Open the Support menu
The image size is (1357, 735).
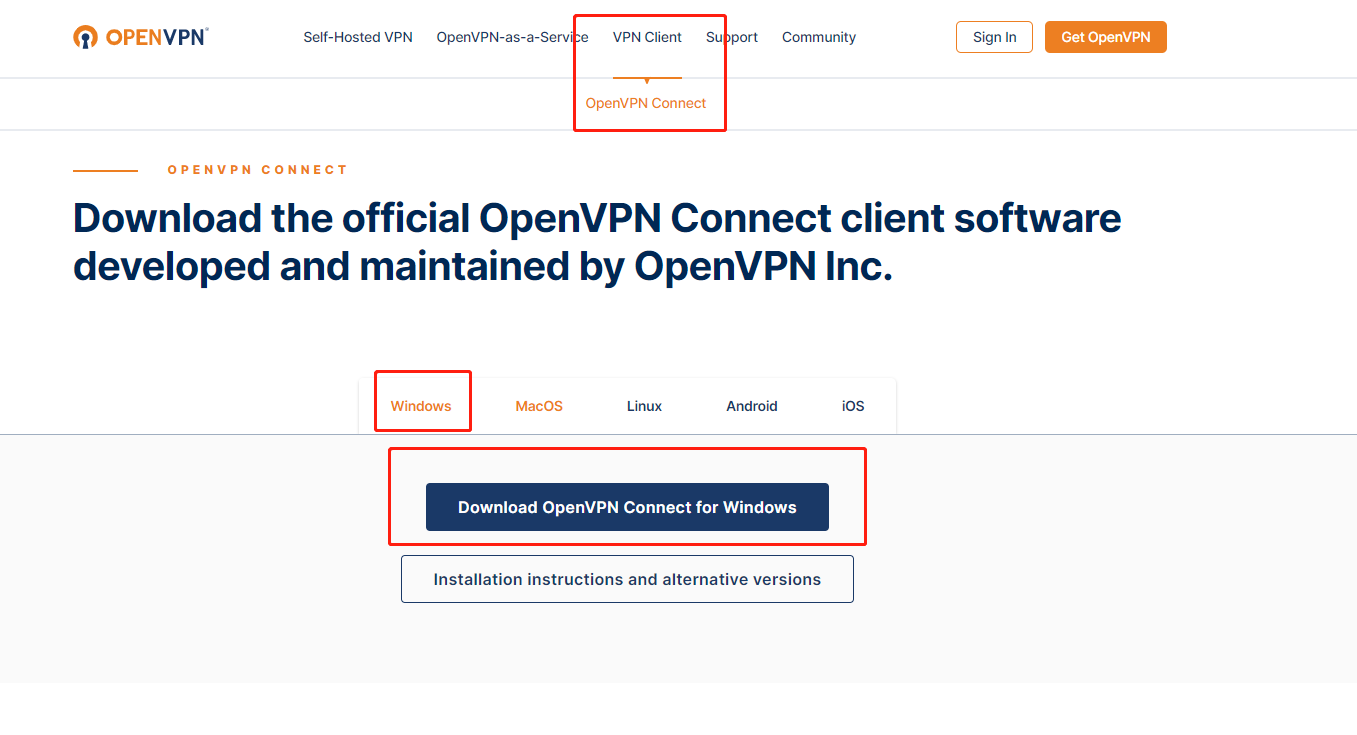[x=732, y=37]
